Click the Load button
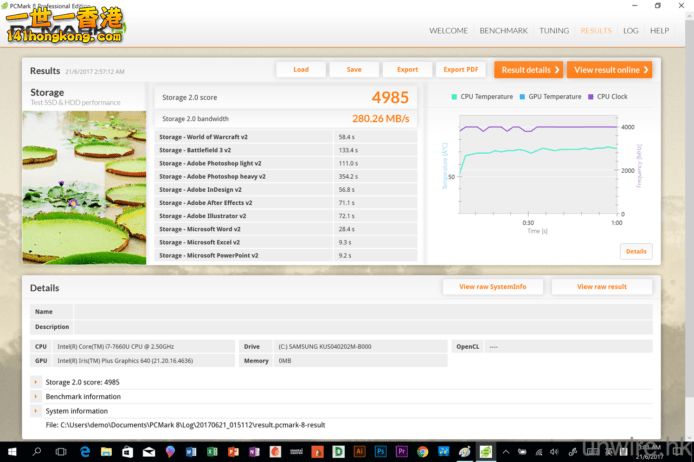The height and width of the screenshot is (462, 694). coord(301,69)
